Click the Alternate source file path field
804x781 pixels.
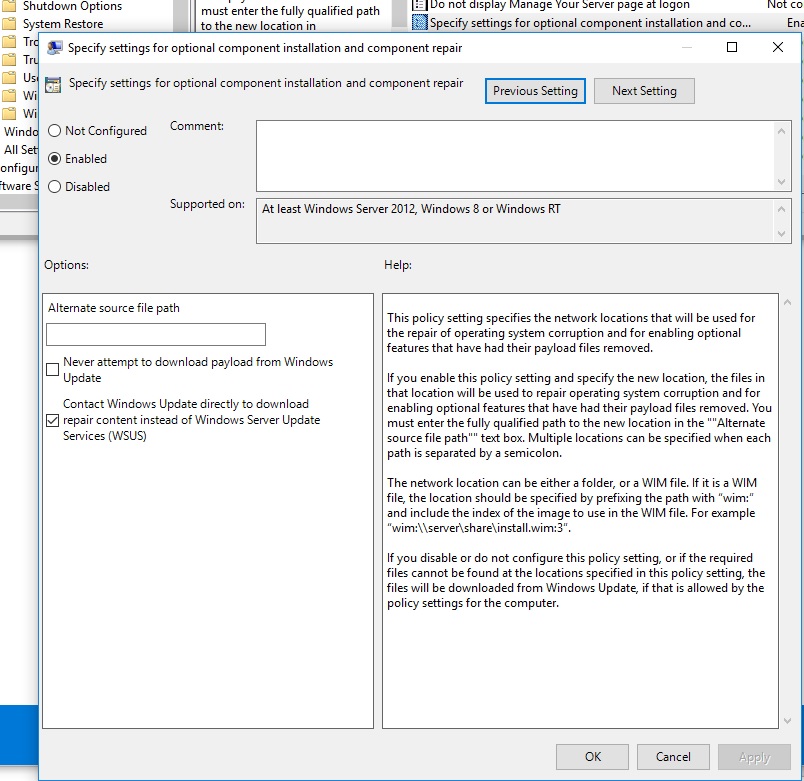(x=156, y=334)
